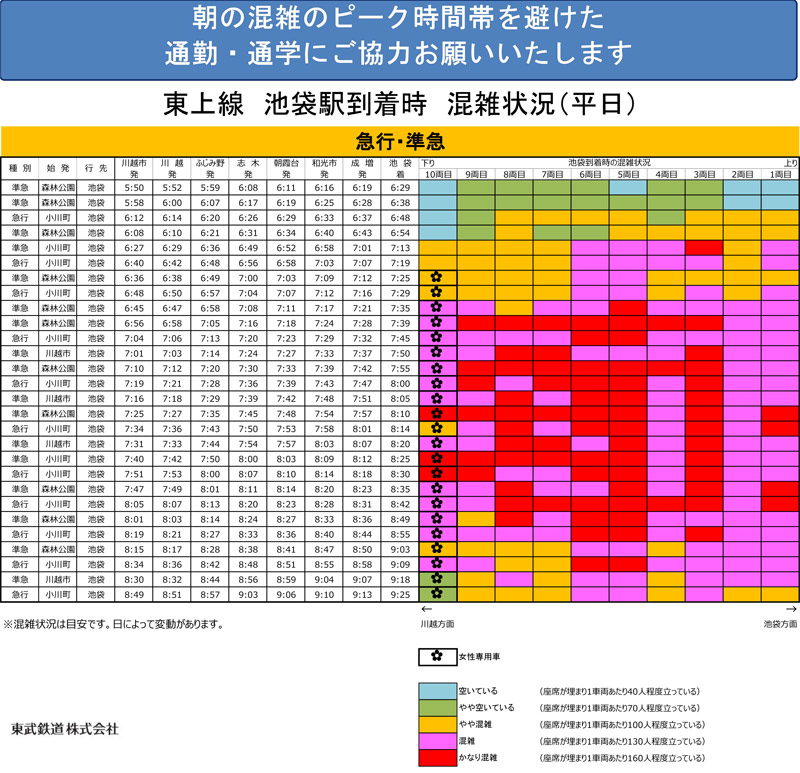The width and height of the screenshot is (800, 773).
Task: Click the women-only car icon in the 9:18 arrival row
Action: pos(436,578)
